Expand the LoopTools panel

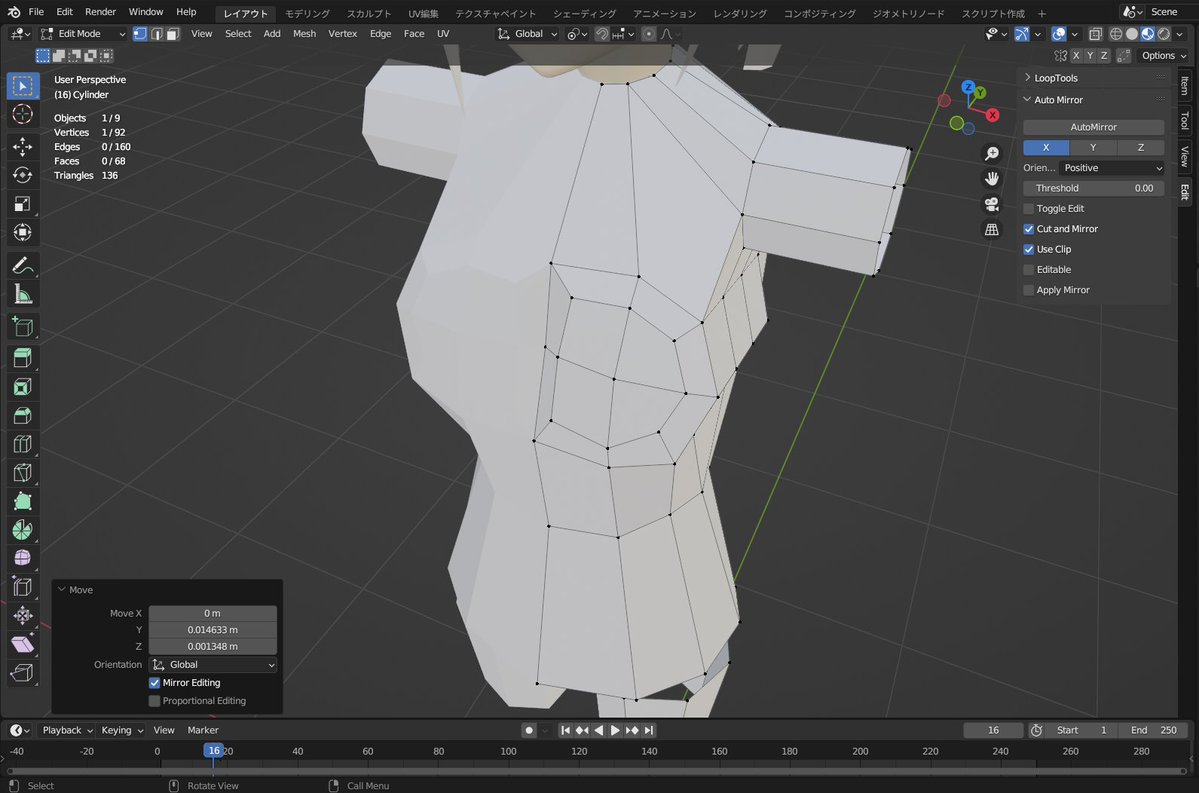pos(1055,78)
